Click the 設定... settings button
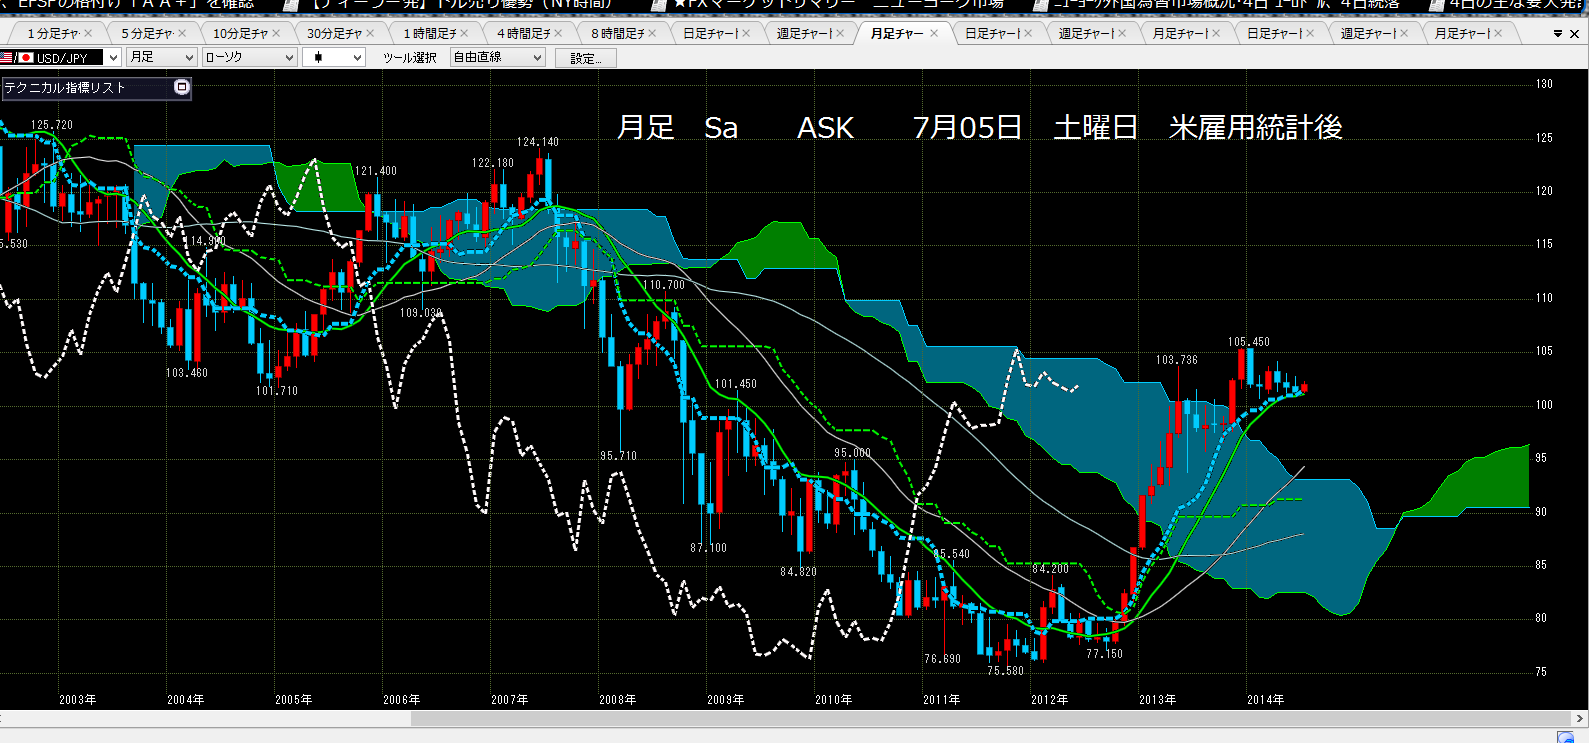Image resolution: width=1589 pixels, height=743 pixels. (586, 58)
